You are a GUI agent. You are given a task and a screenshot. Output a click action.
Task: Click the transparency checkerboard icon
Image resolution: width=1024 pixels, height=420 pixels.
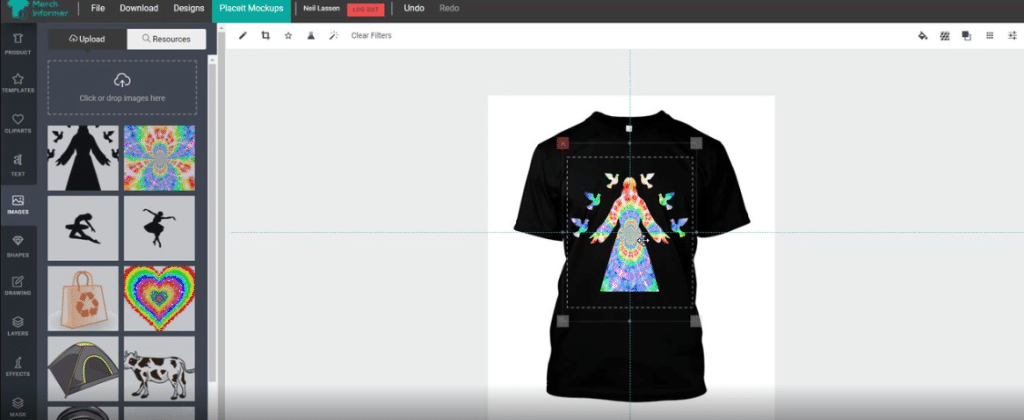click(x=944, y=35)
